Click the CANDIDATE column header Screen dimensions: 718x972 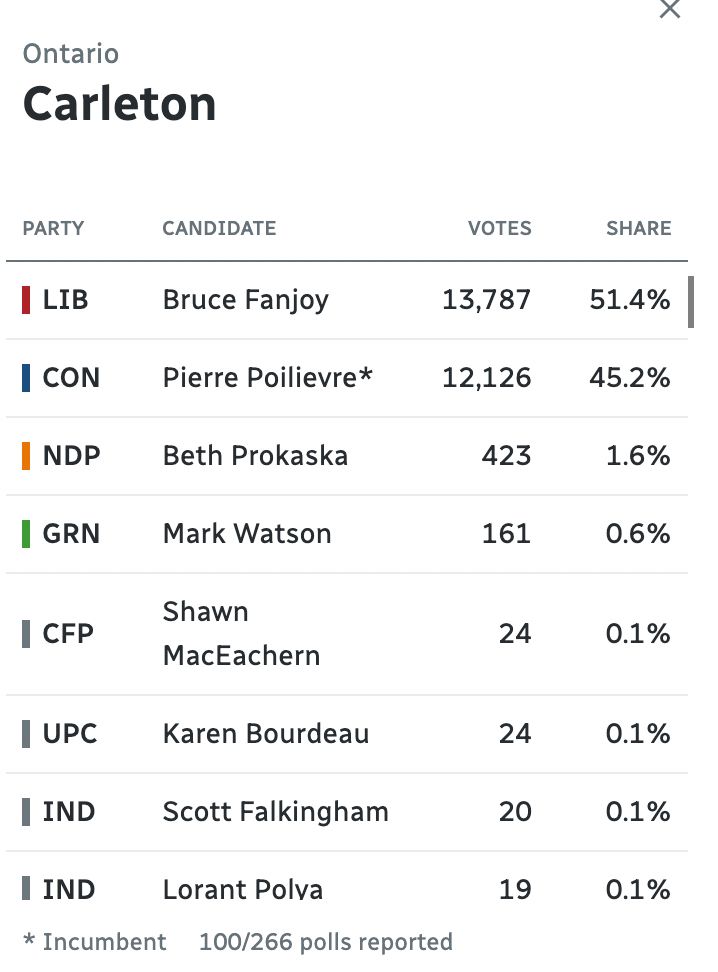click(x=219, y=229)
